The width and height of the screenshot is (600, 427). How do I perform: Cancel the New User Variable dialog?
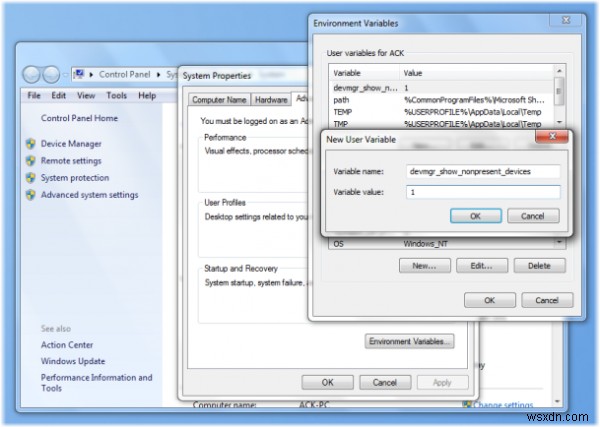pos(533,216)
